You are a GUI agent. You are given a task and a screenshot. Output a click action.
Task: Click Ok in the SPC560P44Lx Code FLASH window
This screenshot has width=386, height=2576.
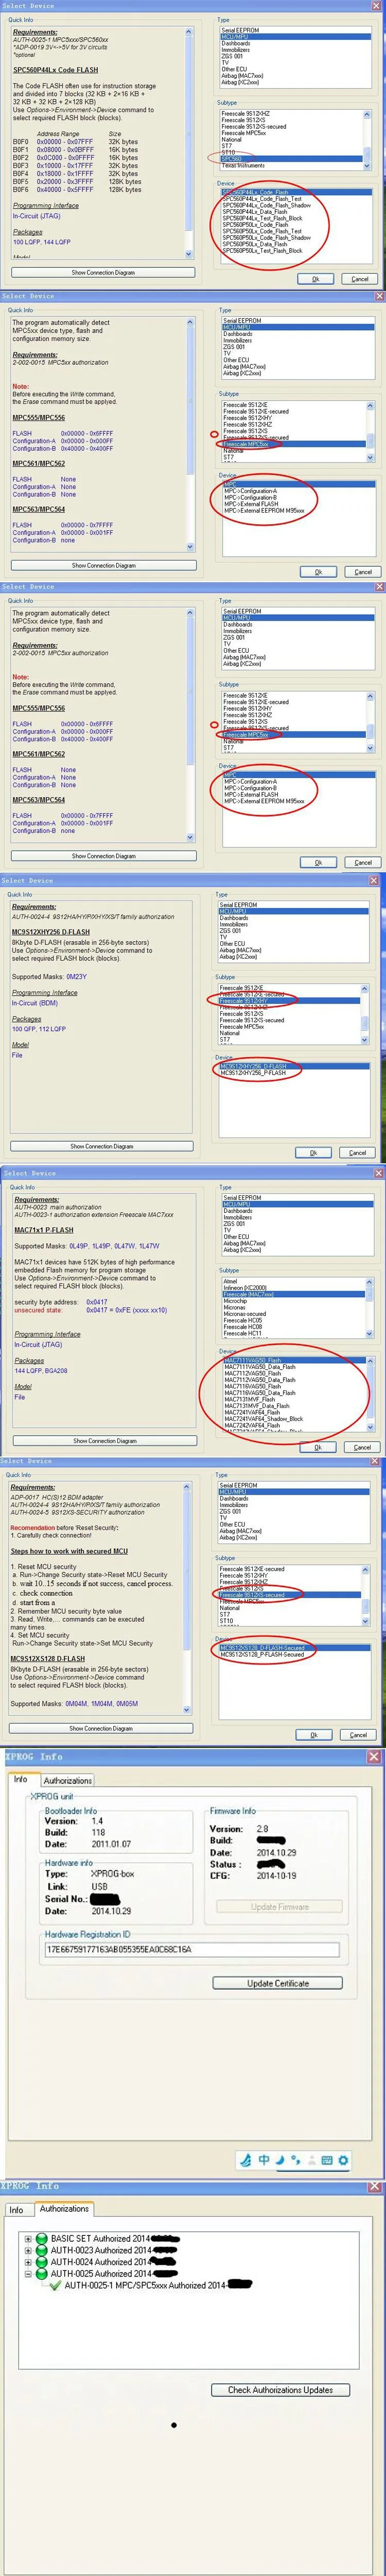[316, 279]
